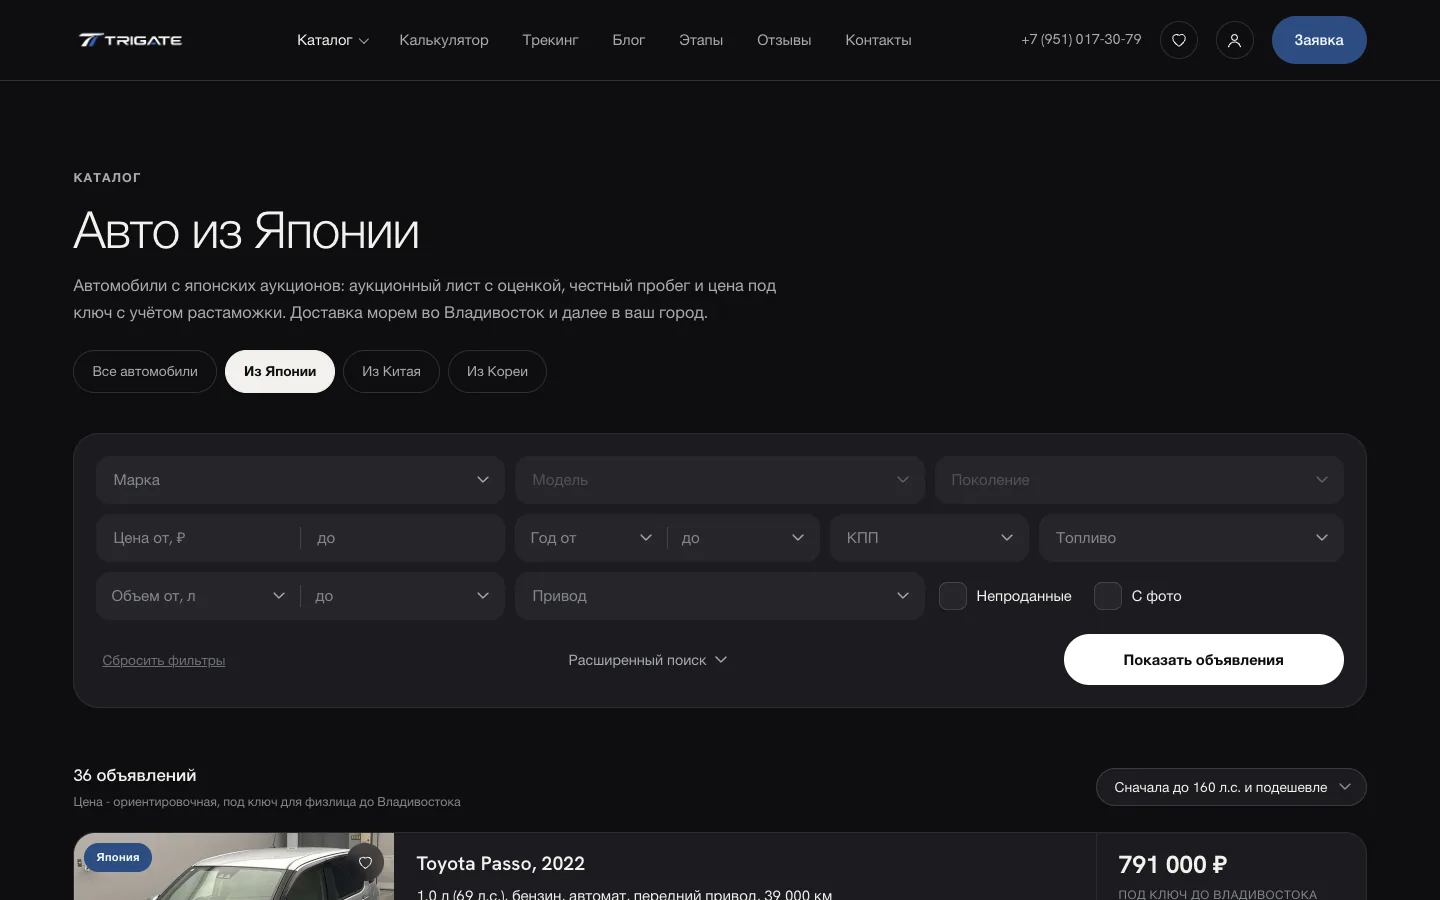The height and width of the screenshot is (900, 1440).
Task: Open the Модель dropdown
Action: (719, 480)
